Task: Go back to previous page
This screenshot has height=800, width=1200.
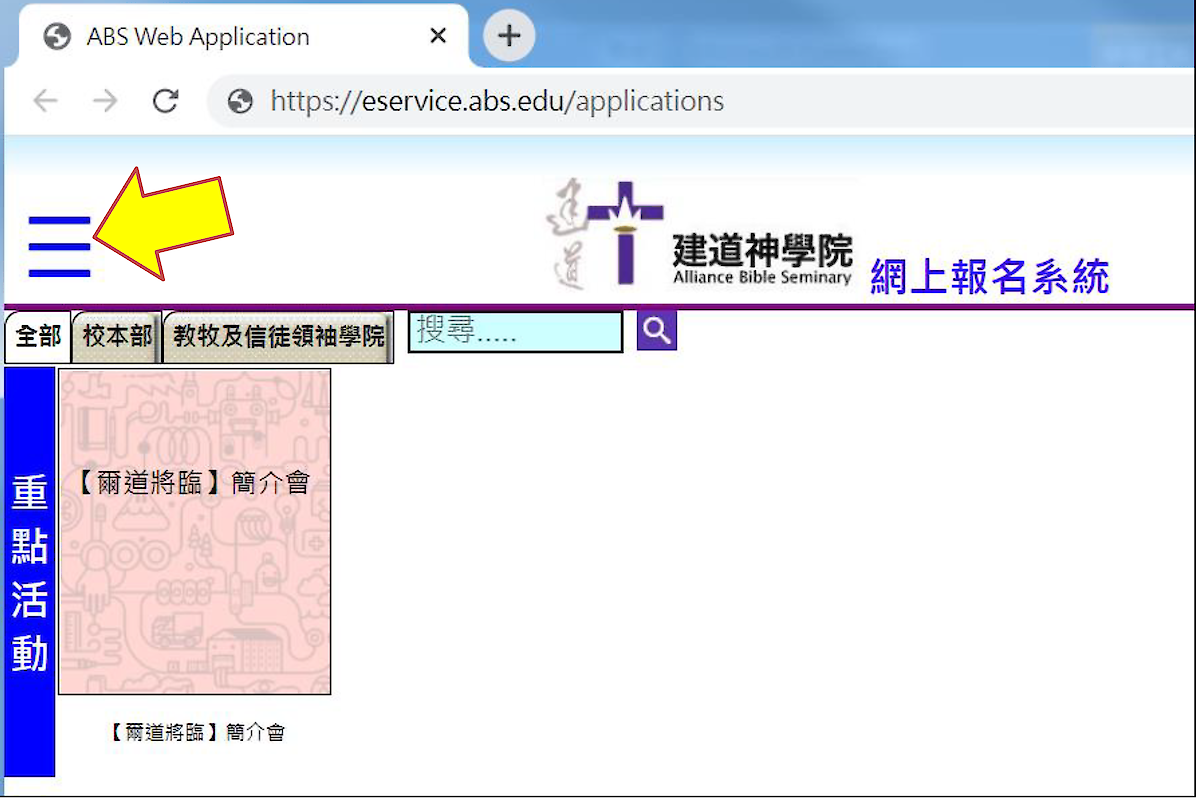Action: pyautogui.click(x=45, y=101)
